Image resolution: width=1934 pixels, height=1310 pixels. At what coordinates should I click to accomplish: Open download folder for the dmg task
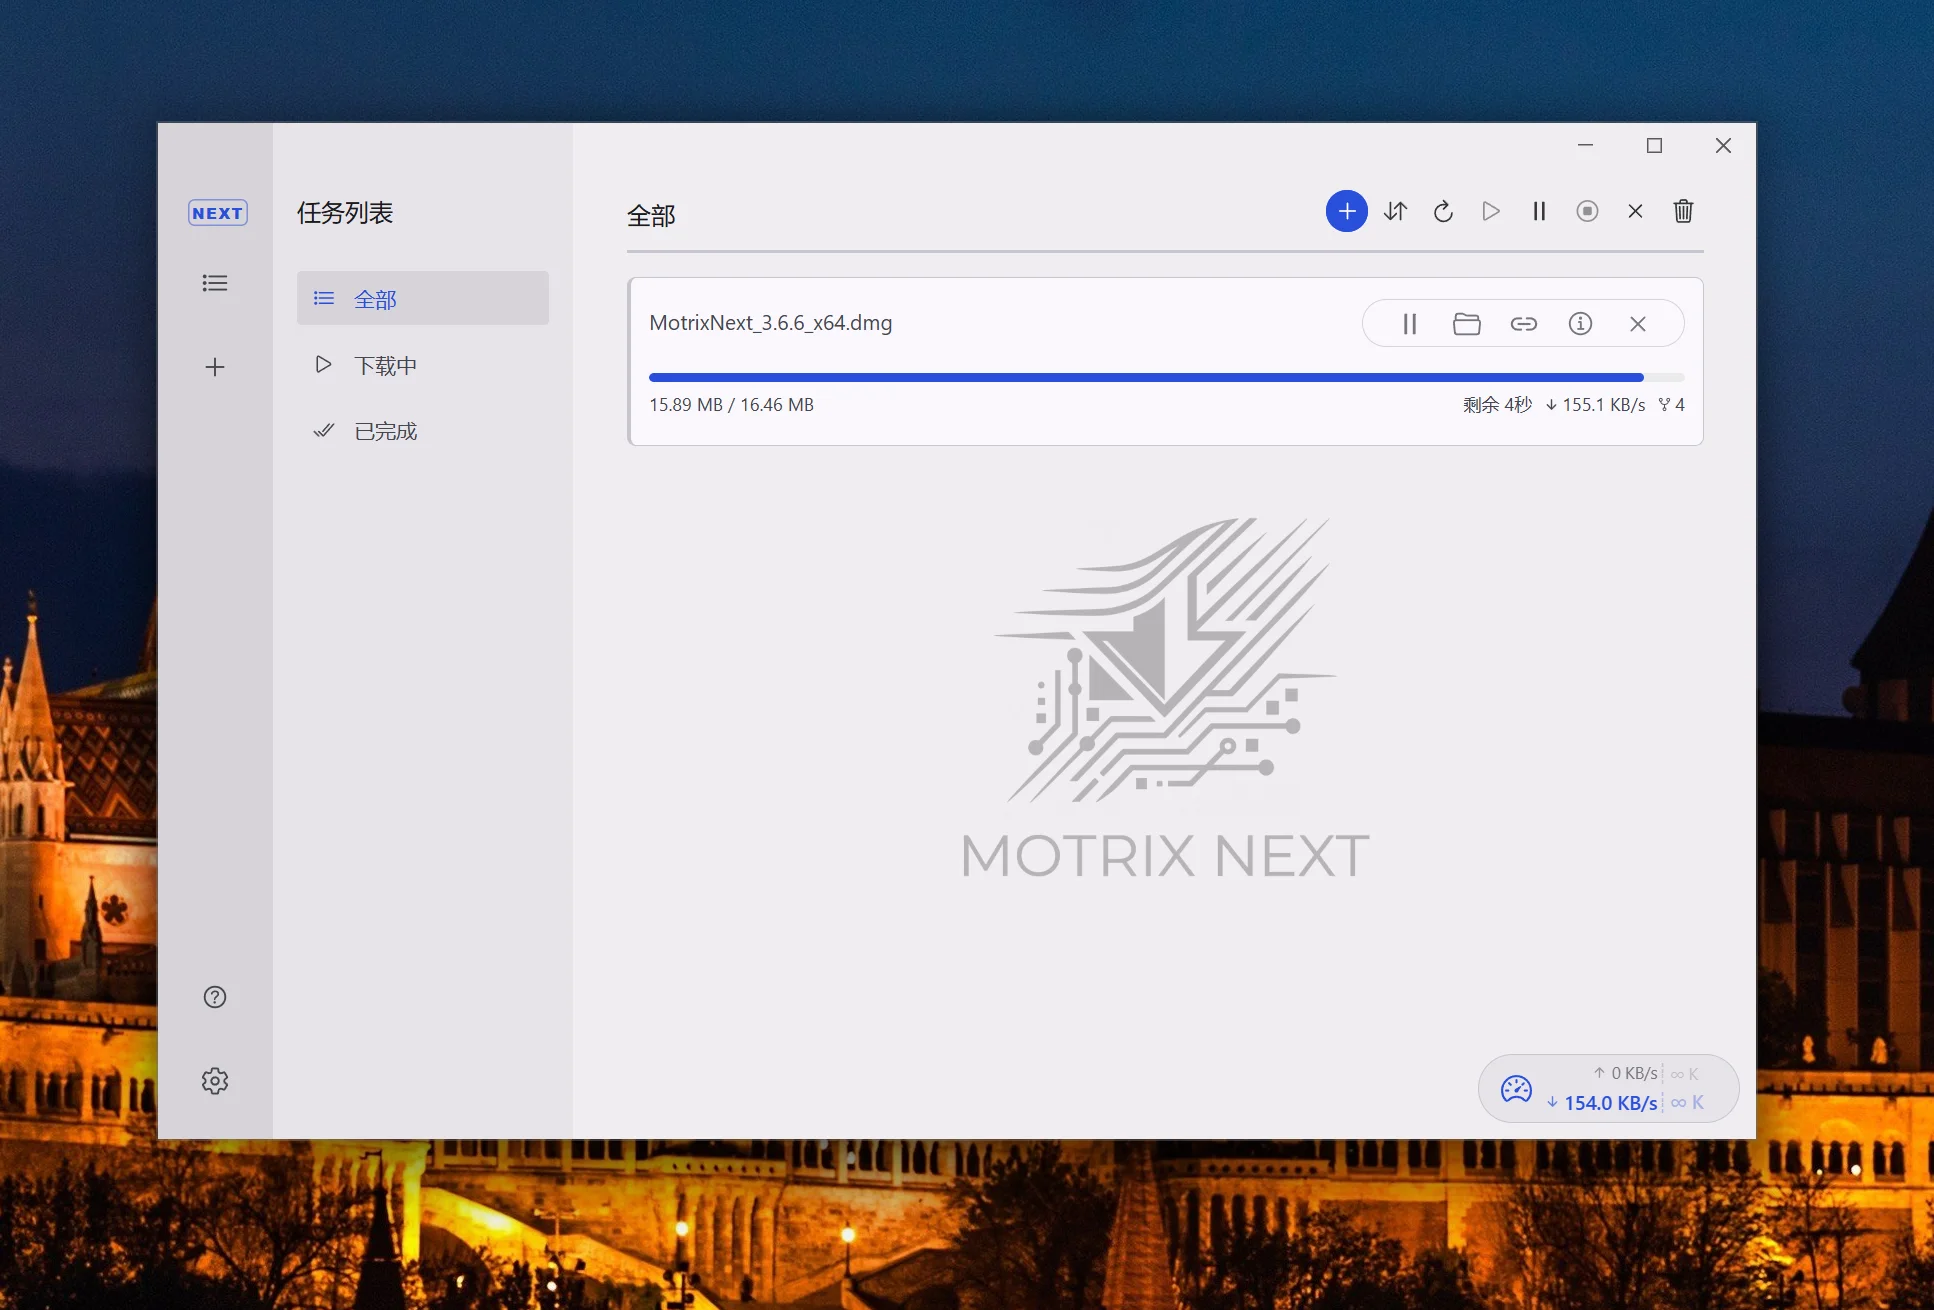click(1466, 324)
